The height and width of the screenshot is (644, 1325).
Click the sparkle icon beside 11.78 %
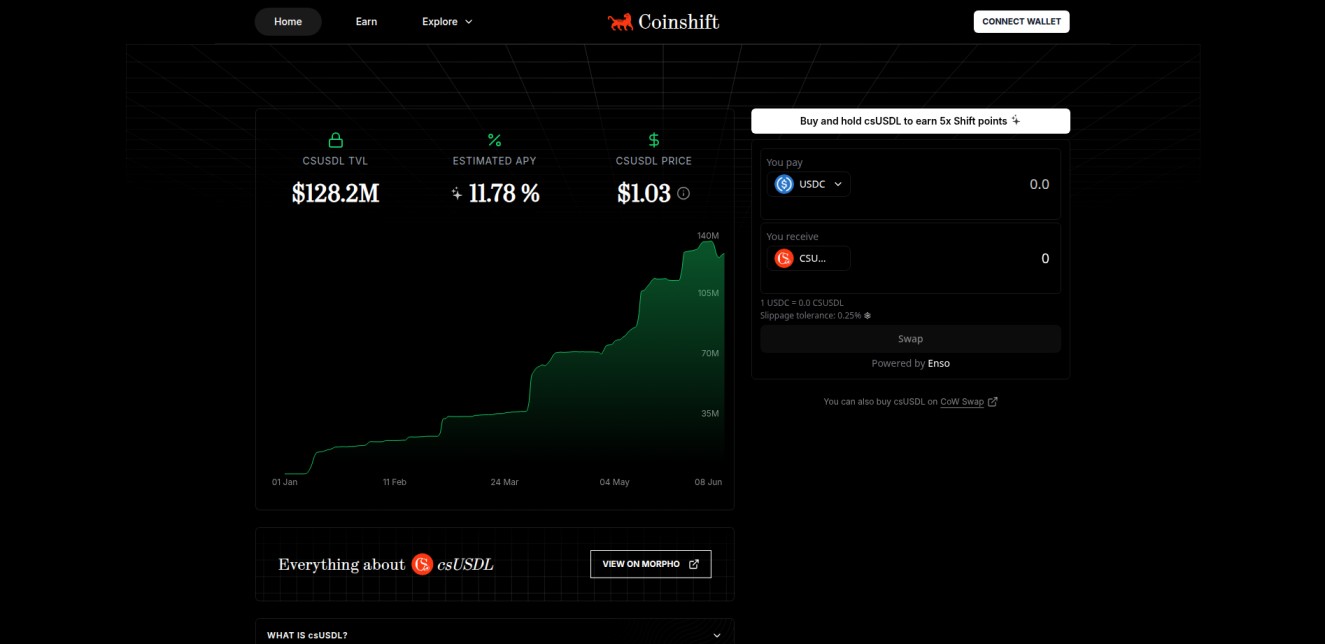point(457,194)
